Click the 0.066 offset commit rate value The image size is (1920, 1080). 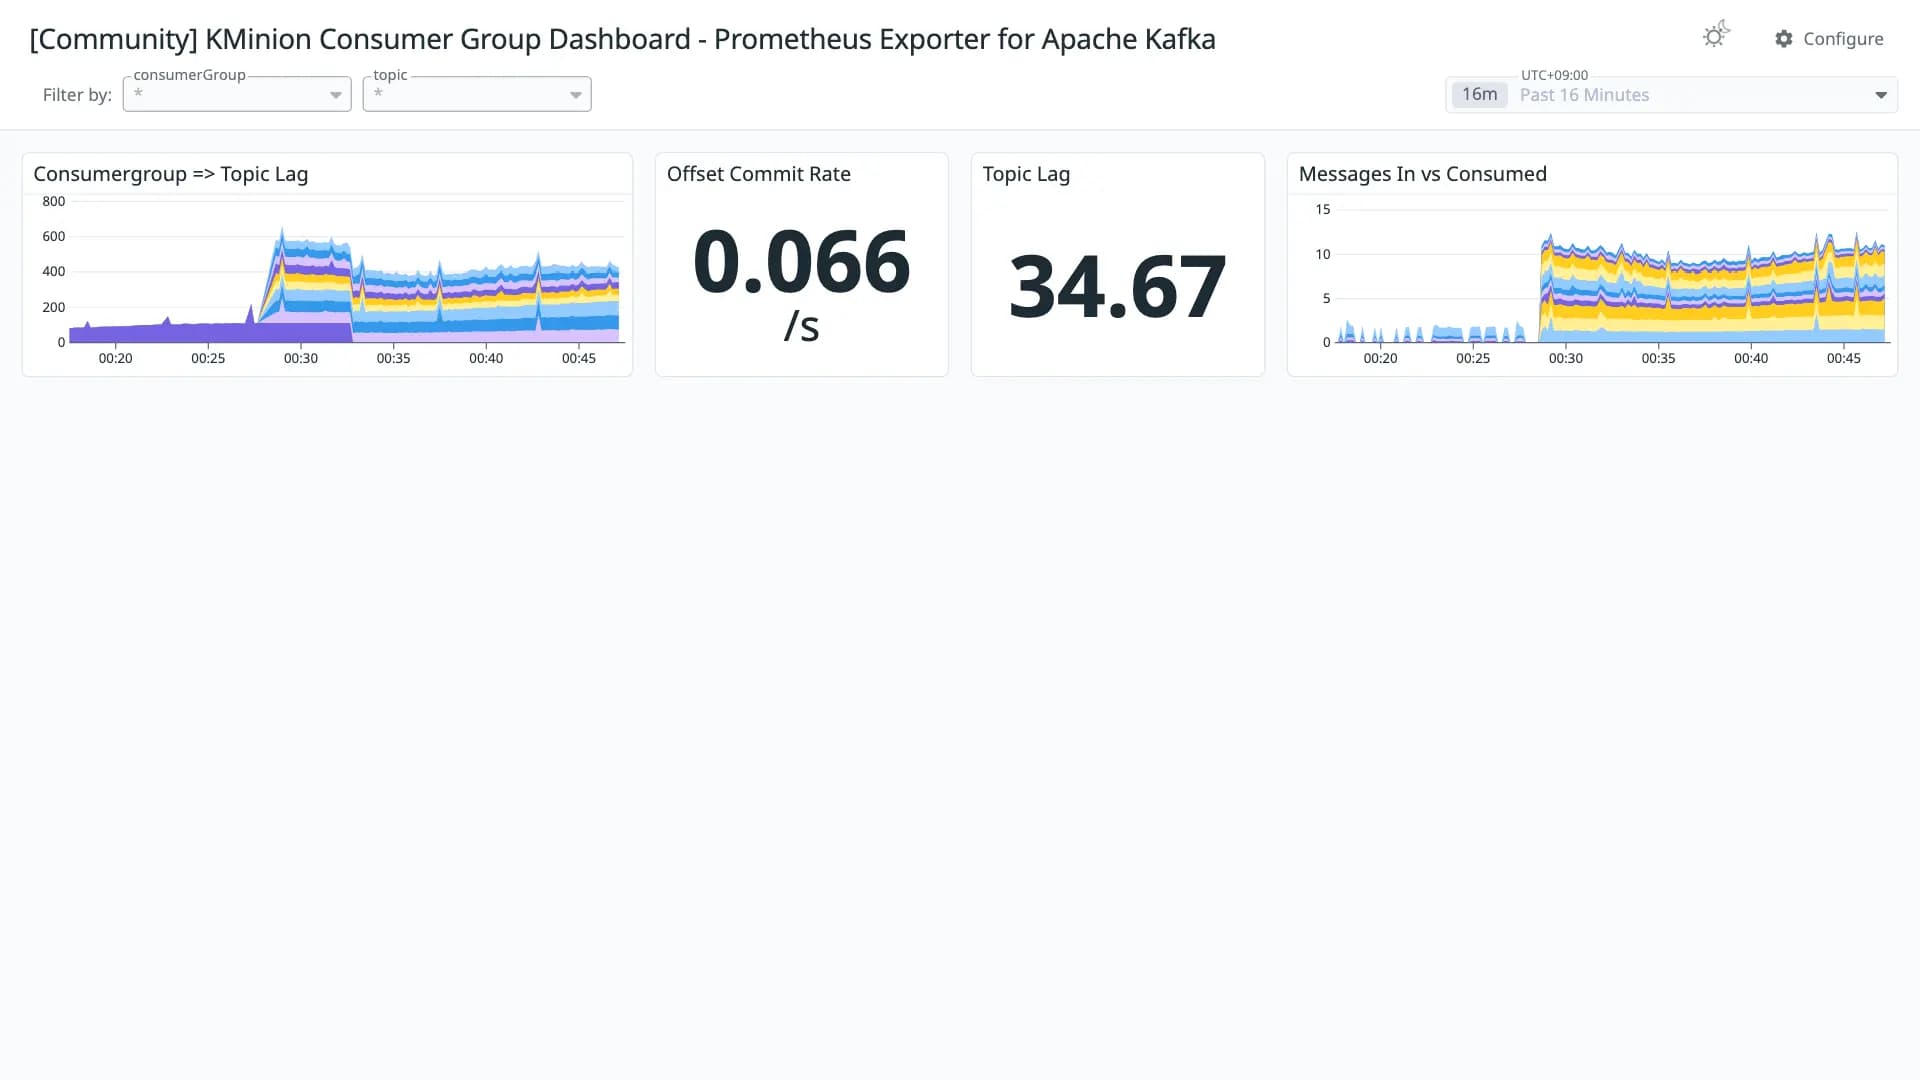[801, 262]
